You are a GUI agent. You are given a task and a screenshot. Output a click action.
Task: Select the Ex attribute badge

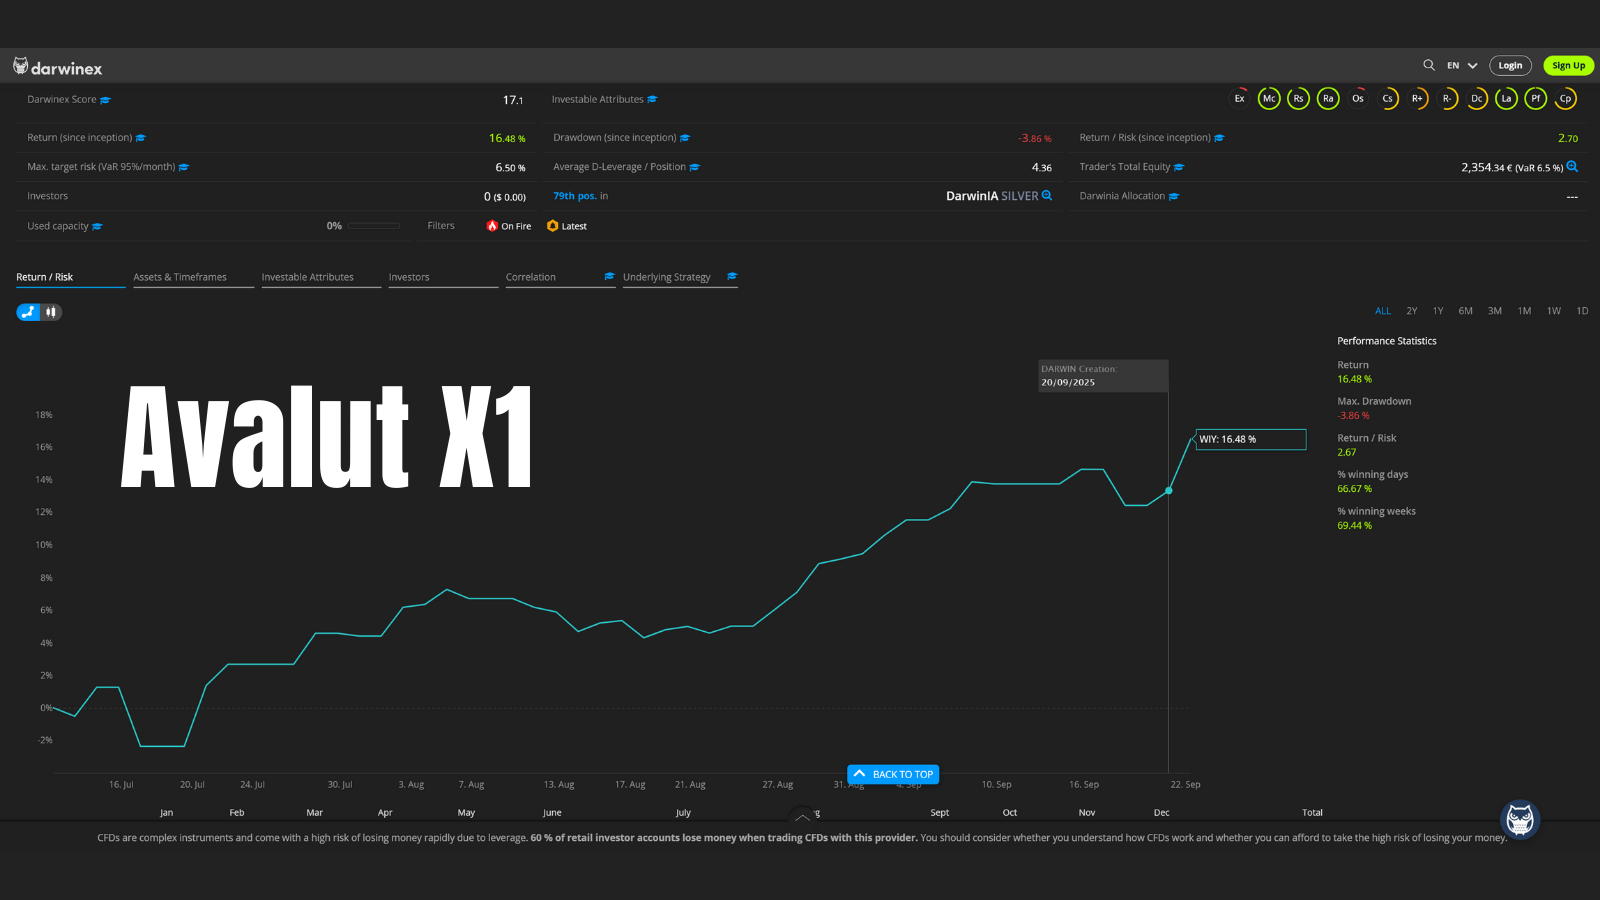[x=1239, y=98]
